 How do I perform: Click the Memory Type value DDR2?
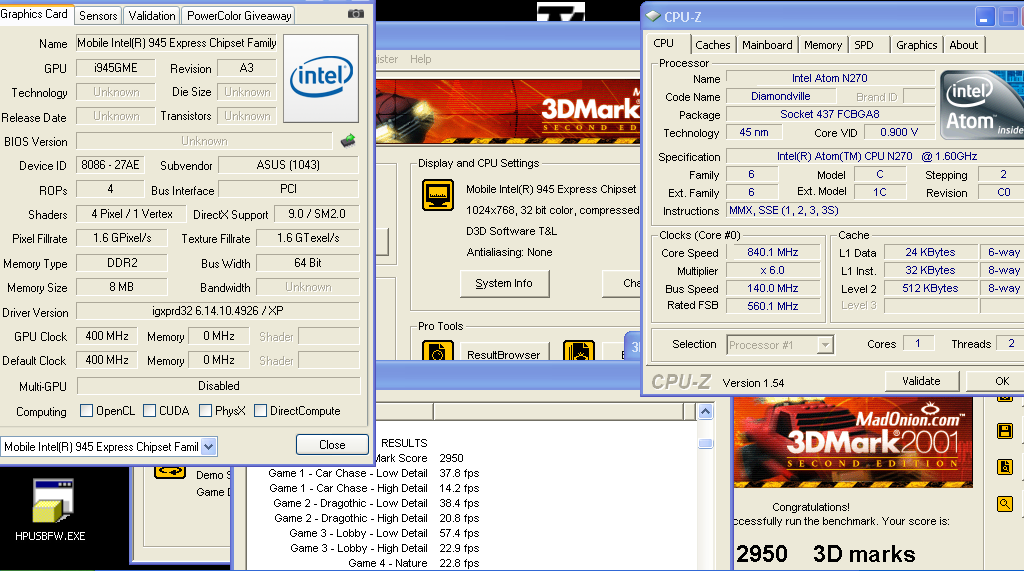[122, 263]
